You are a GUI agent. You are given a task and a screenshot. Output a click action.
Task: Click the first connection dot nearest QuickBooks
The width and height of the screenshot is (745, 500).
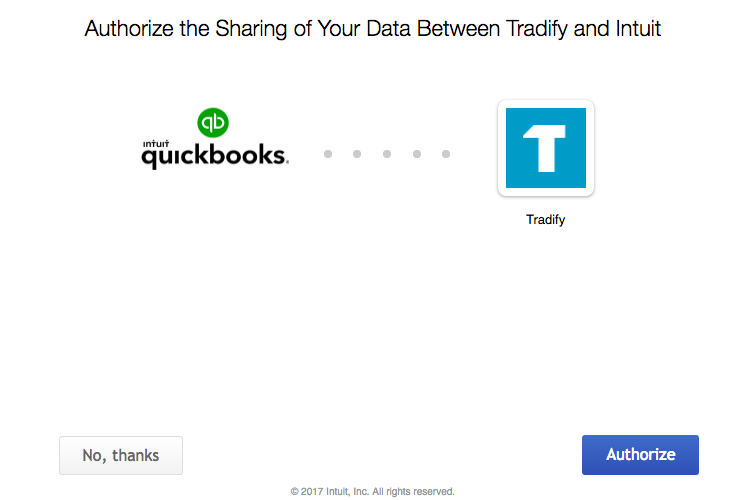(x=328, y=154)
